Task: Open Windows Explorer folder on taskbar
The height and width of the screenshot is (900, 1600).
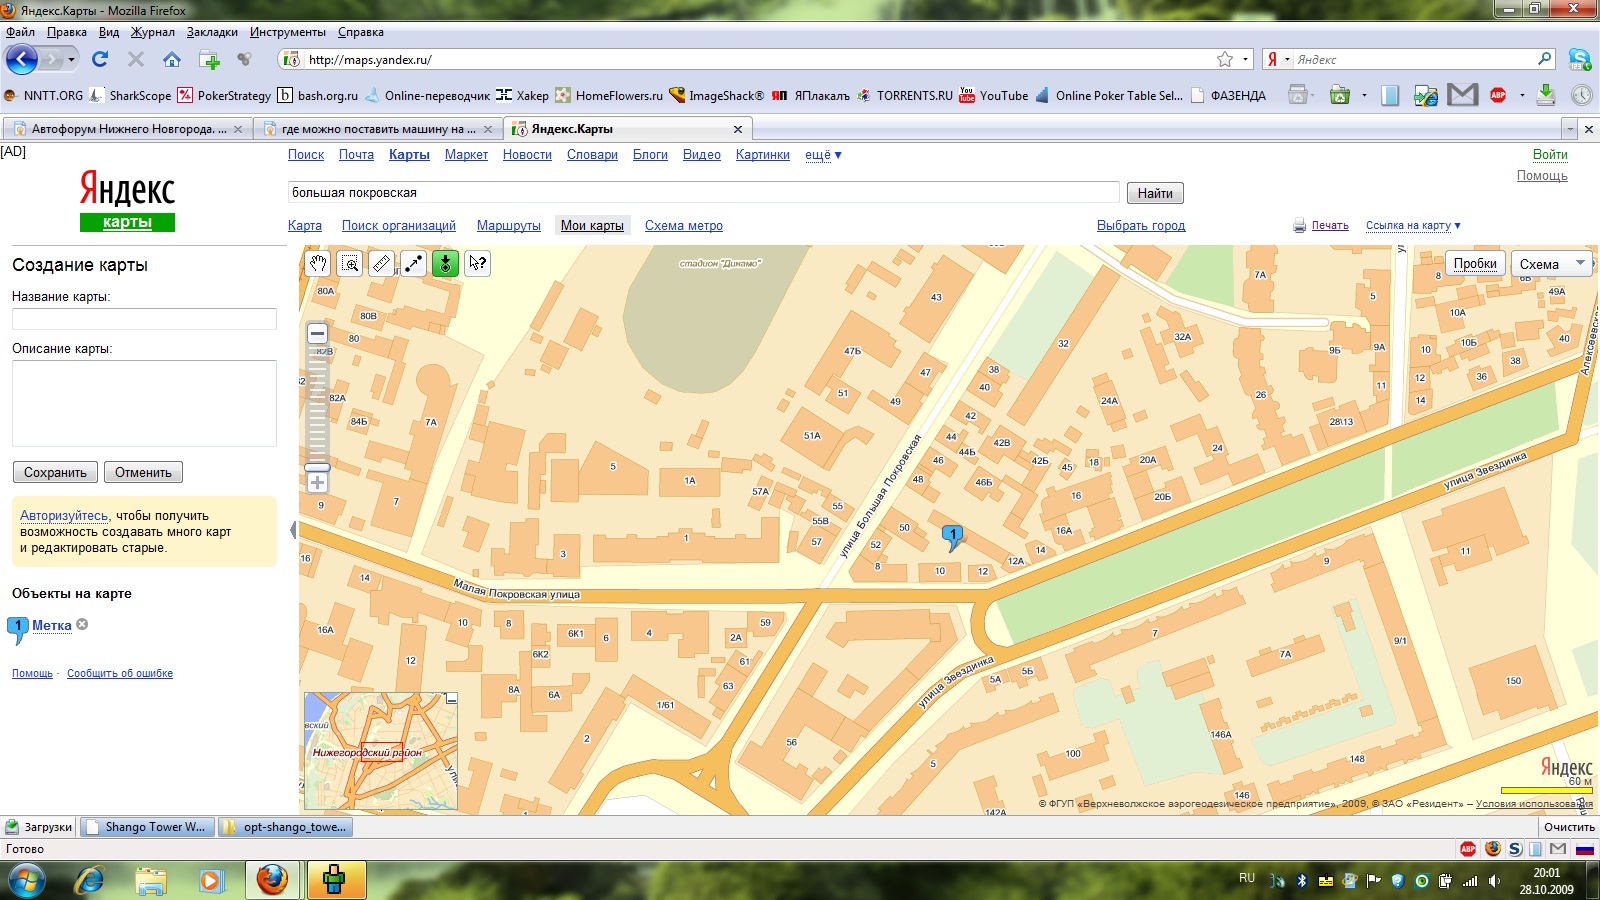Action: (x=151, y=880)
